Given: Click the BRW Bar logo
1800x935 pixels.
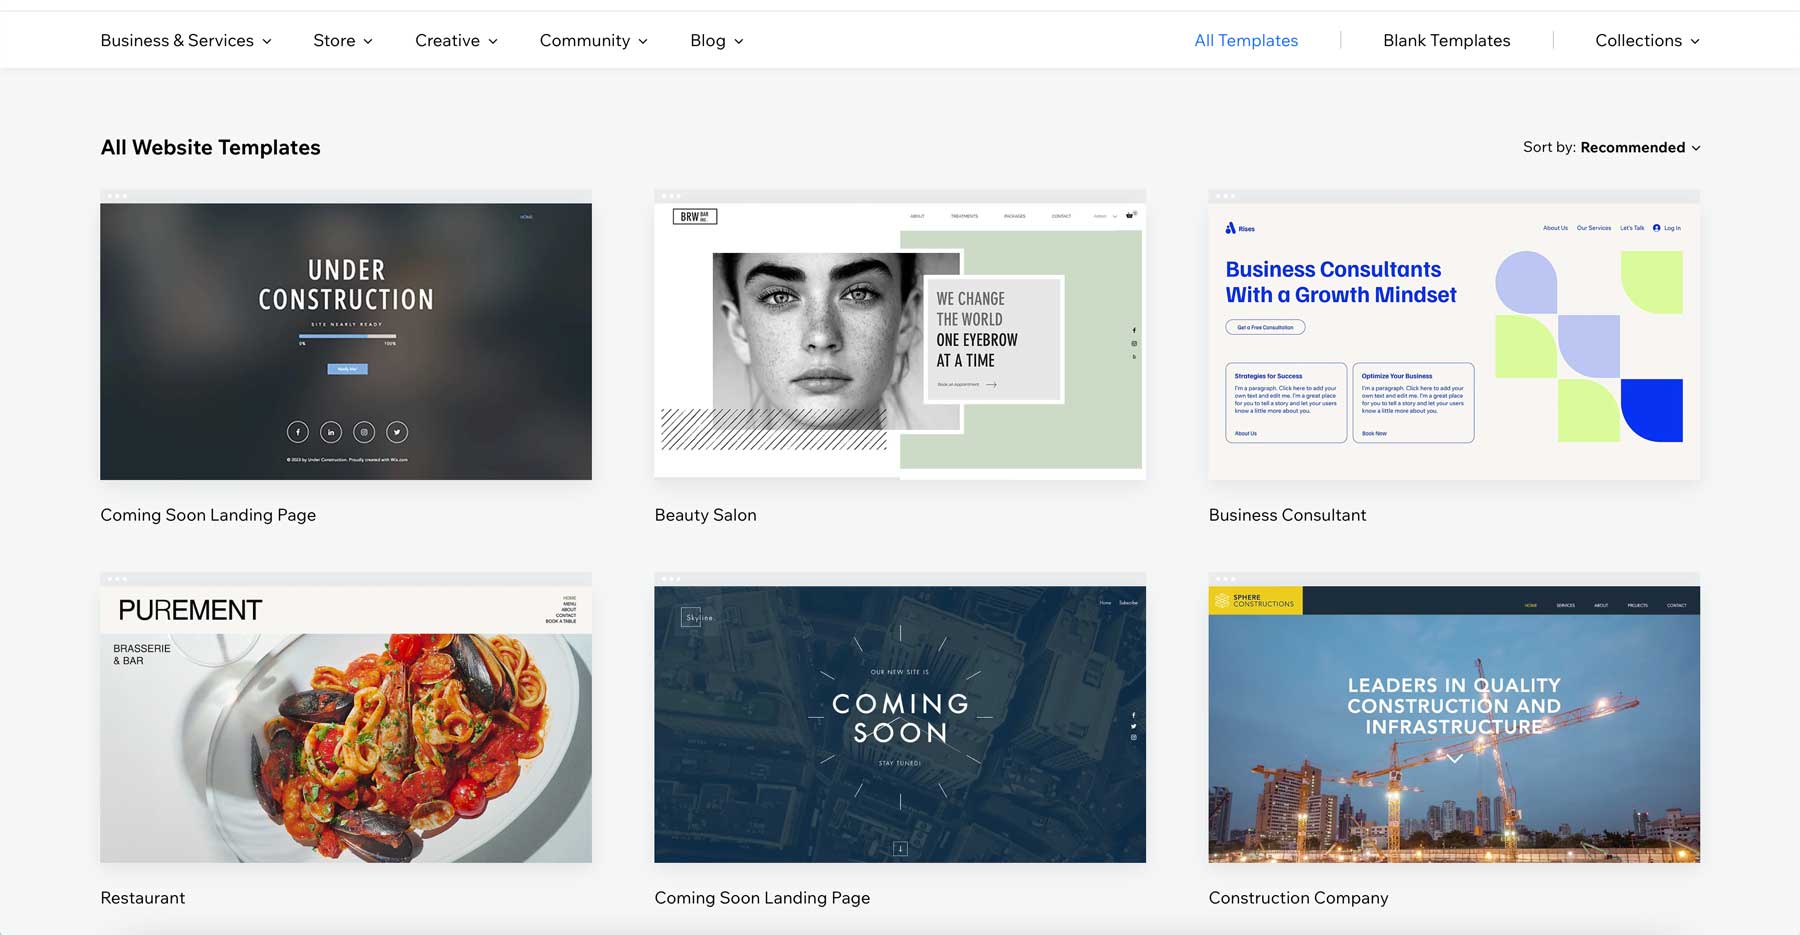Looking at the screenshot, I should coord(695,216).
